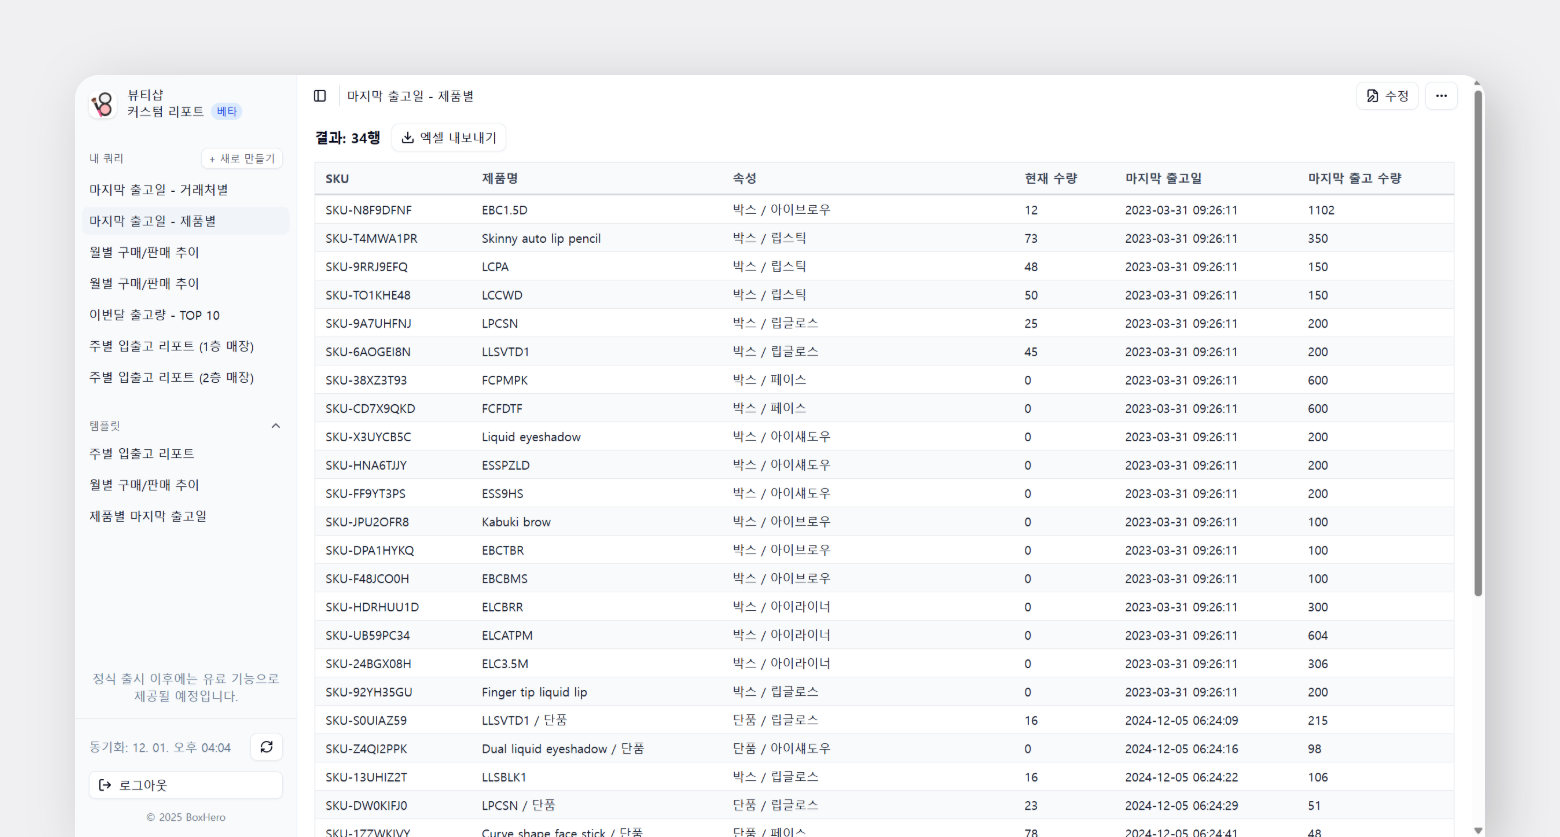This screenshot has width=1560, height=837.
Task: Select 제품별 마지막 출고일 template
Action: pyautogui.click(x=148, y=516)
